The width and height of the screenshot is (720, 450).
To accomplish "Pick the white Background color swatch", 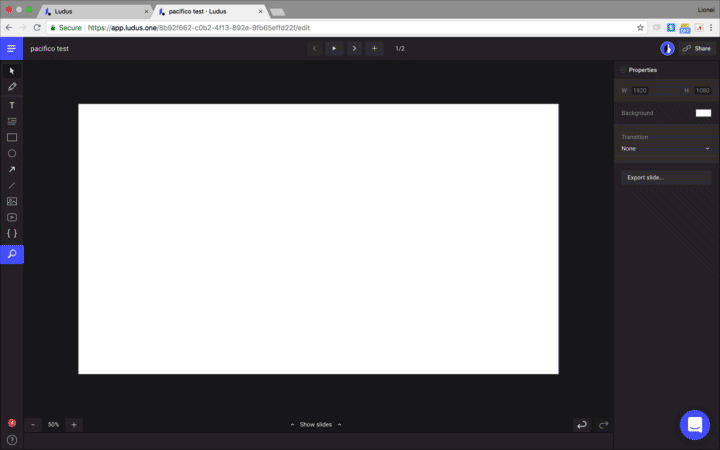I will click(x=703, y=113).
